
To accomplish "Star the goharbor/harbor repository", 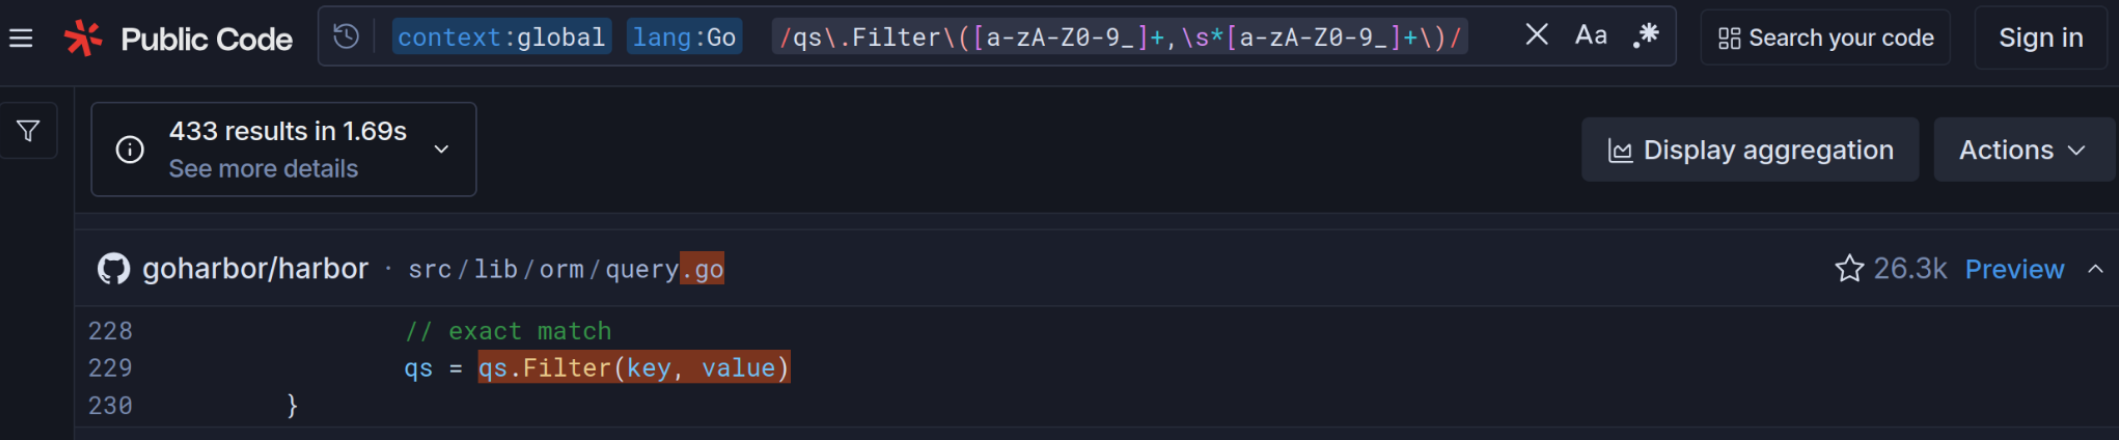I will [x=1849, y=269].
